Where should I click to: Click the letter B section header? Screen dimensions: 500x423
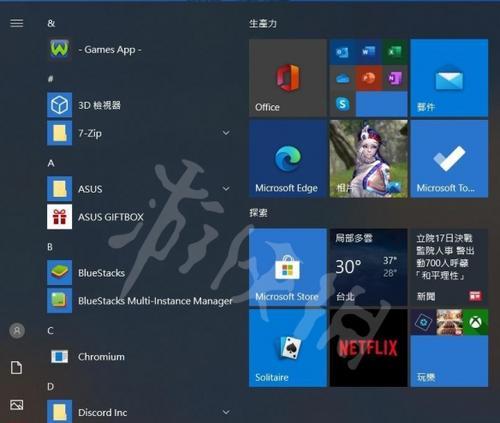pyautogui.click(x=50, y=247)
